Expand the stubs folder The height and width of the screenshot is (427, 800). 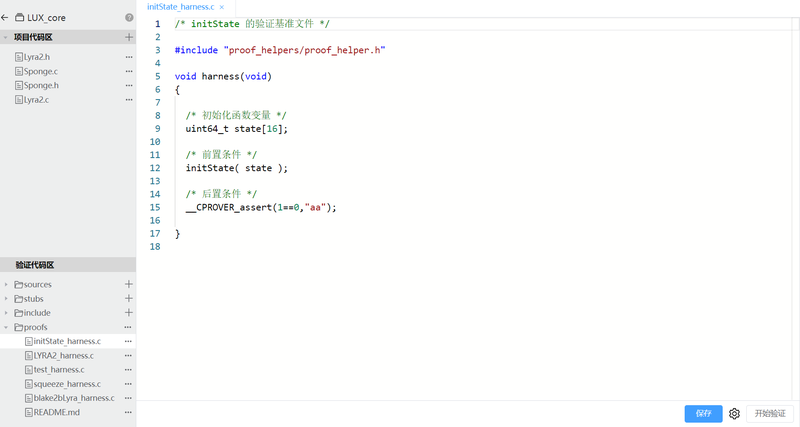click(6, 298)
